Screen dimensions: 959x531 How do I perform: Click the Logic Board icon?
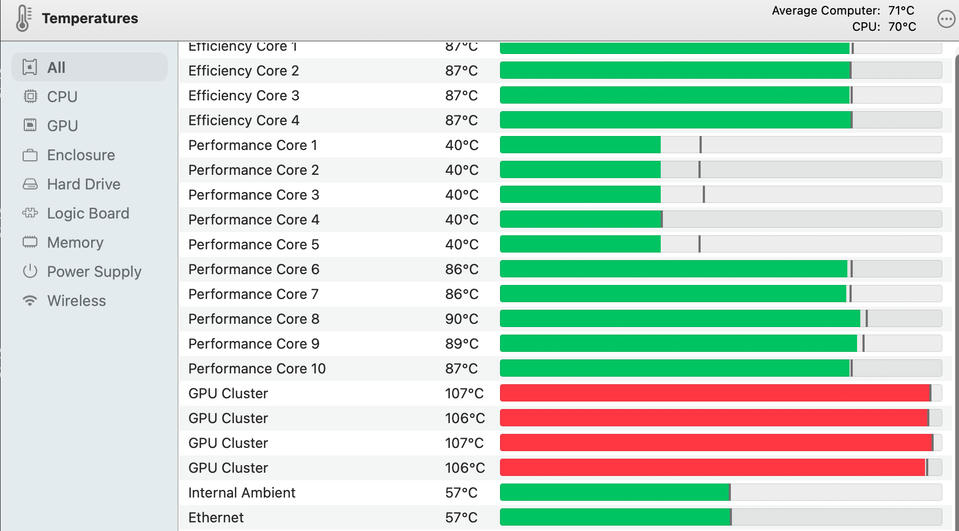click(x=30, y=213)
